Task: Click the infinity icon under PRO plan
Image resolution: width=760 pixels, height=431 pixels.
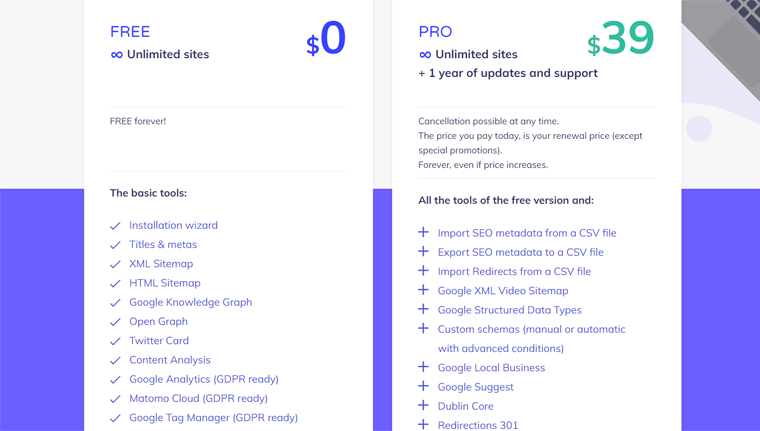Action: point(425,55)
